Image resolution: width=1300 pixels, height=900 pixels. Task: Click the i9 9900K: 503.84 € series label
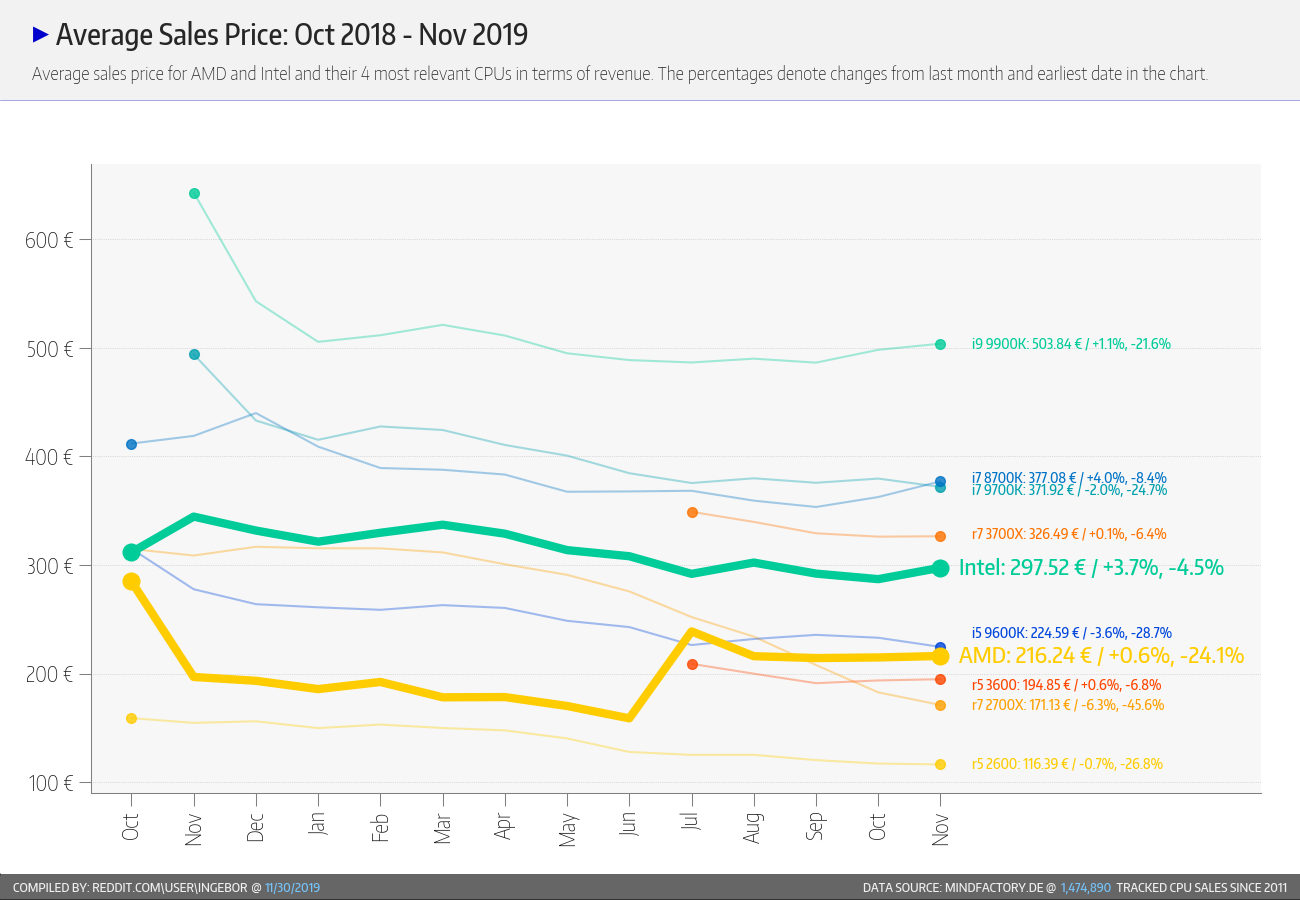coord(1071,344)
